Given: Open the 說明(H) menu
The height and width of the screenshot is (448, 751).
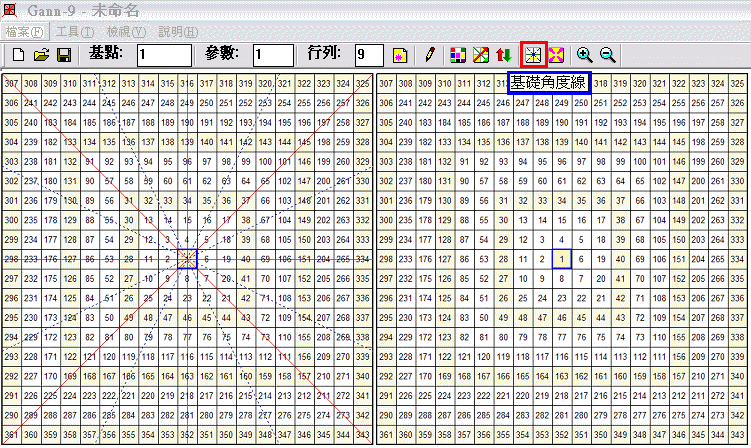Looking at the screenshot, I should [178, 32].
